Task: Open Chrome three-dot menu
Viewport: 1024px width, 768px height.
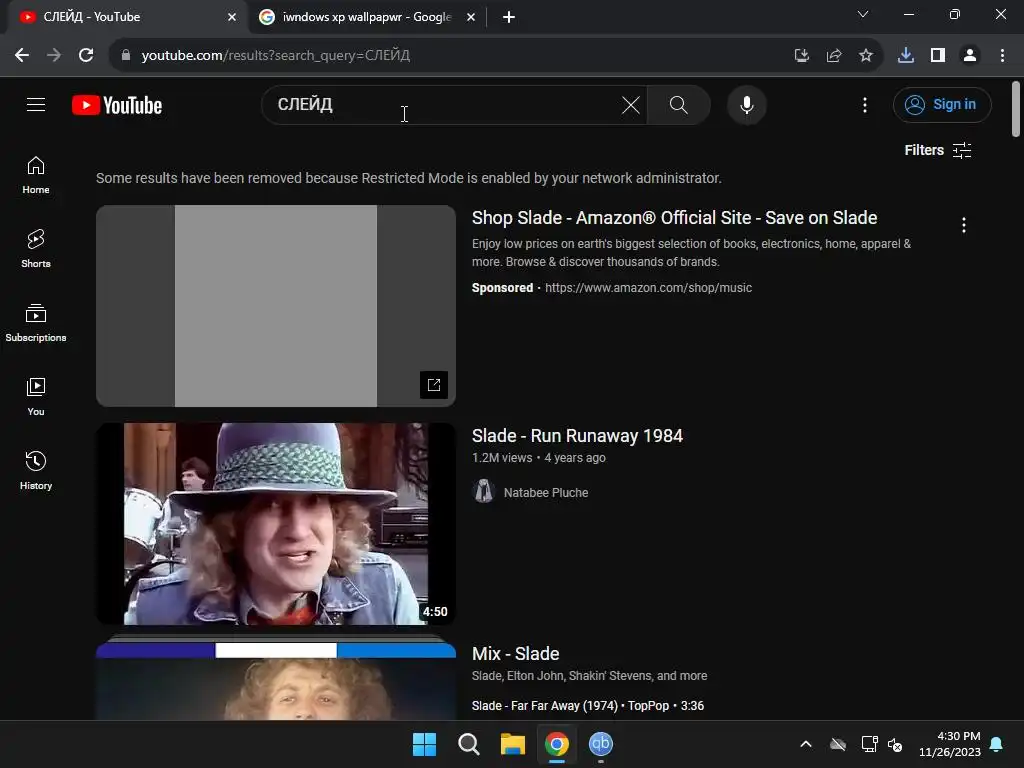Action: click(1002, 55)
